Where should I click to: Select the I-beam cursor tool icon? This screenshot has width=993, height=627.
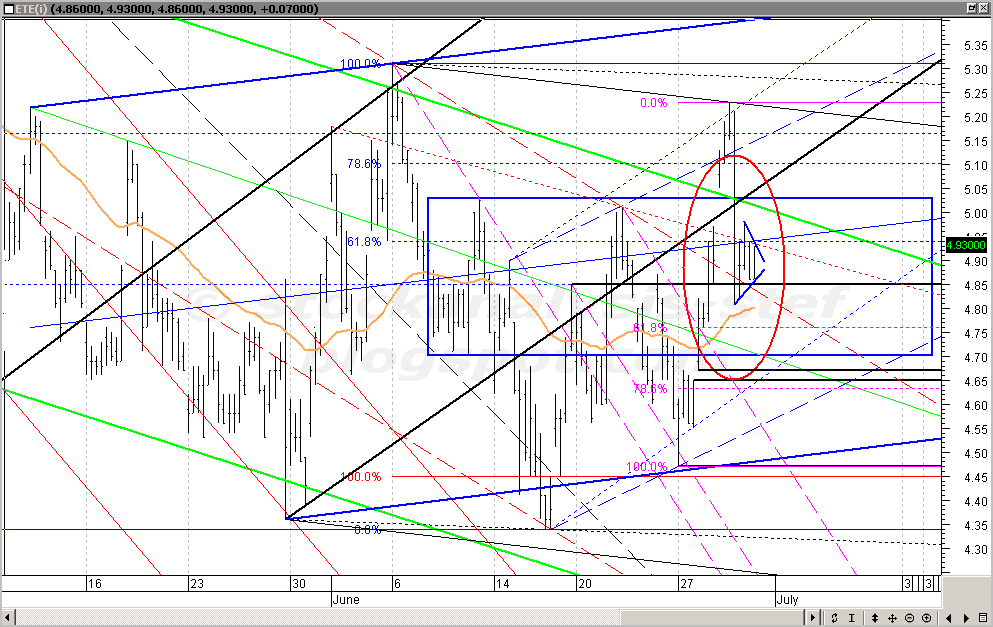coord(852,618)
